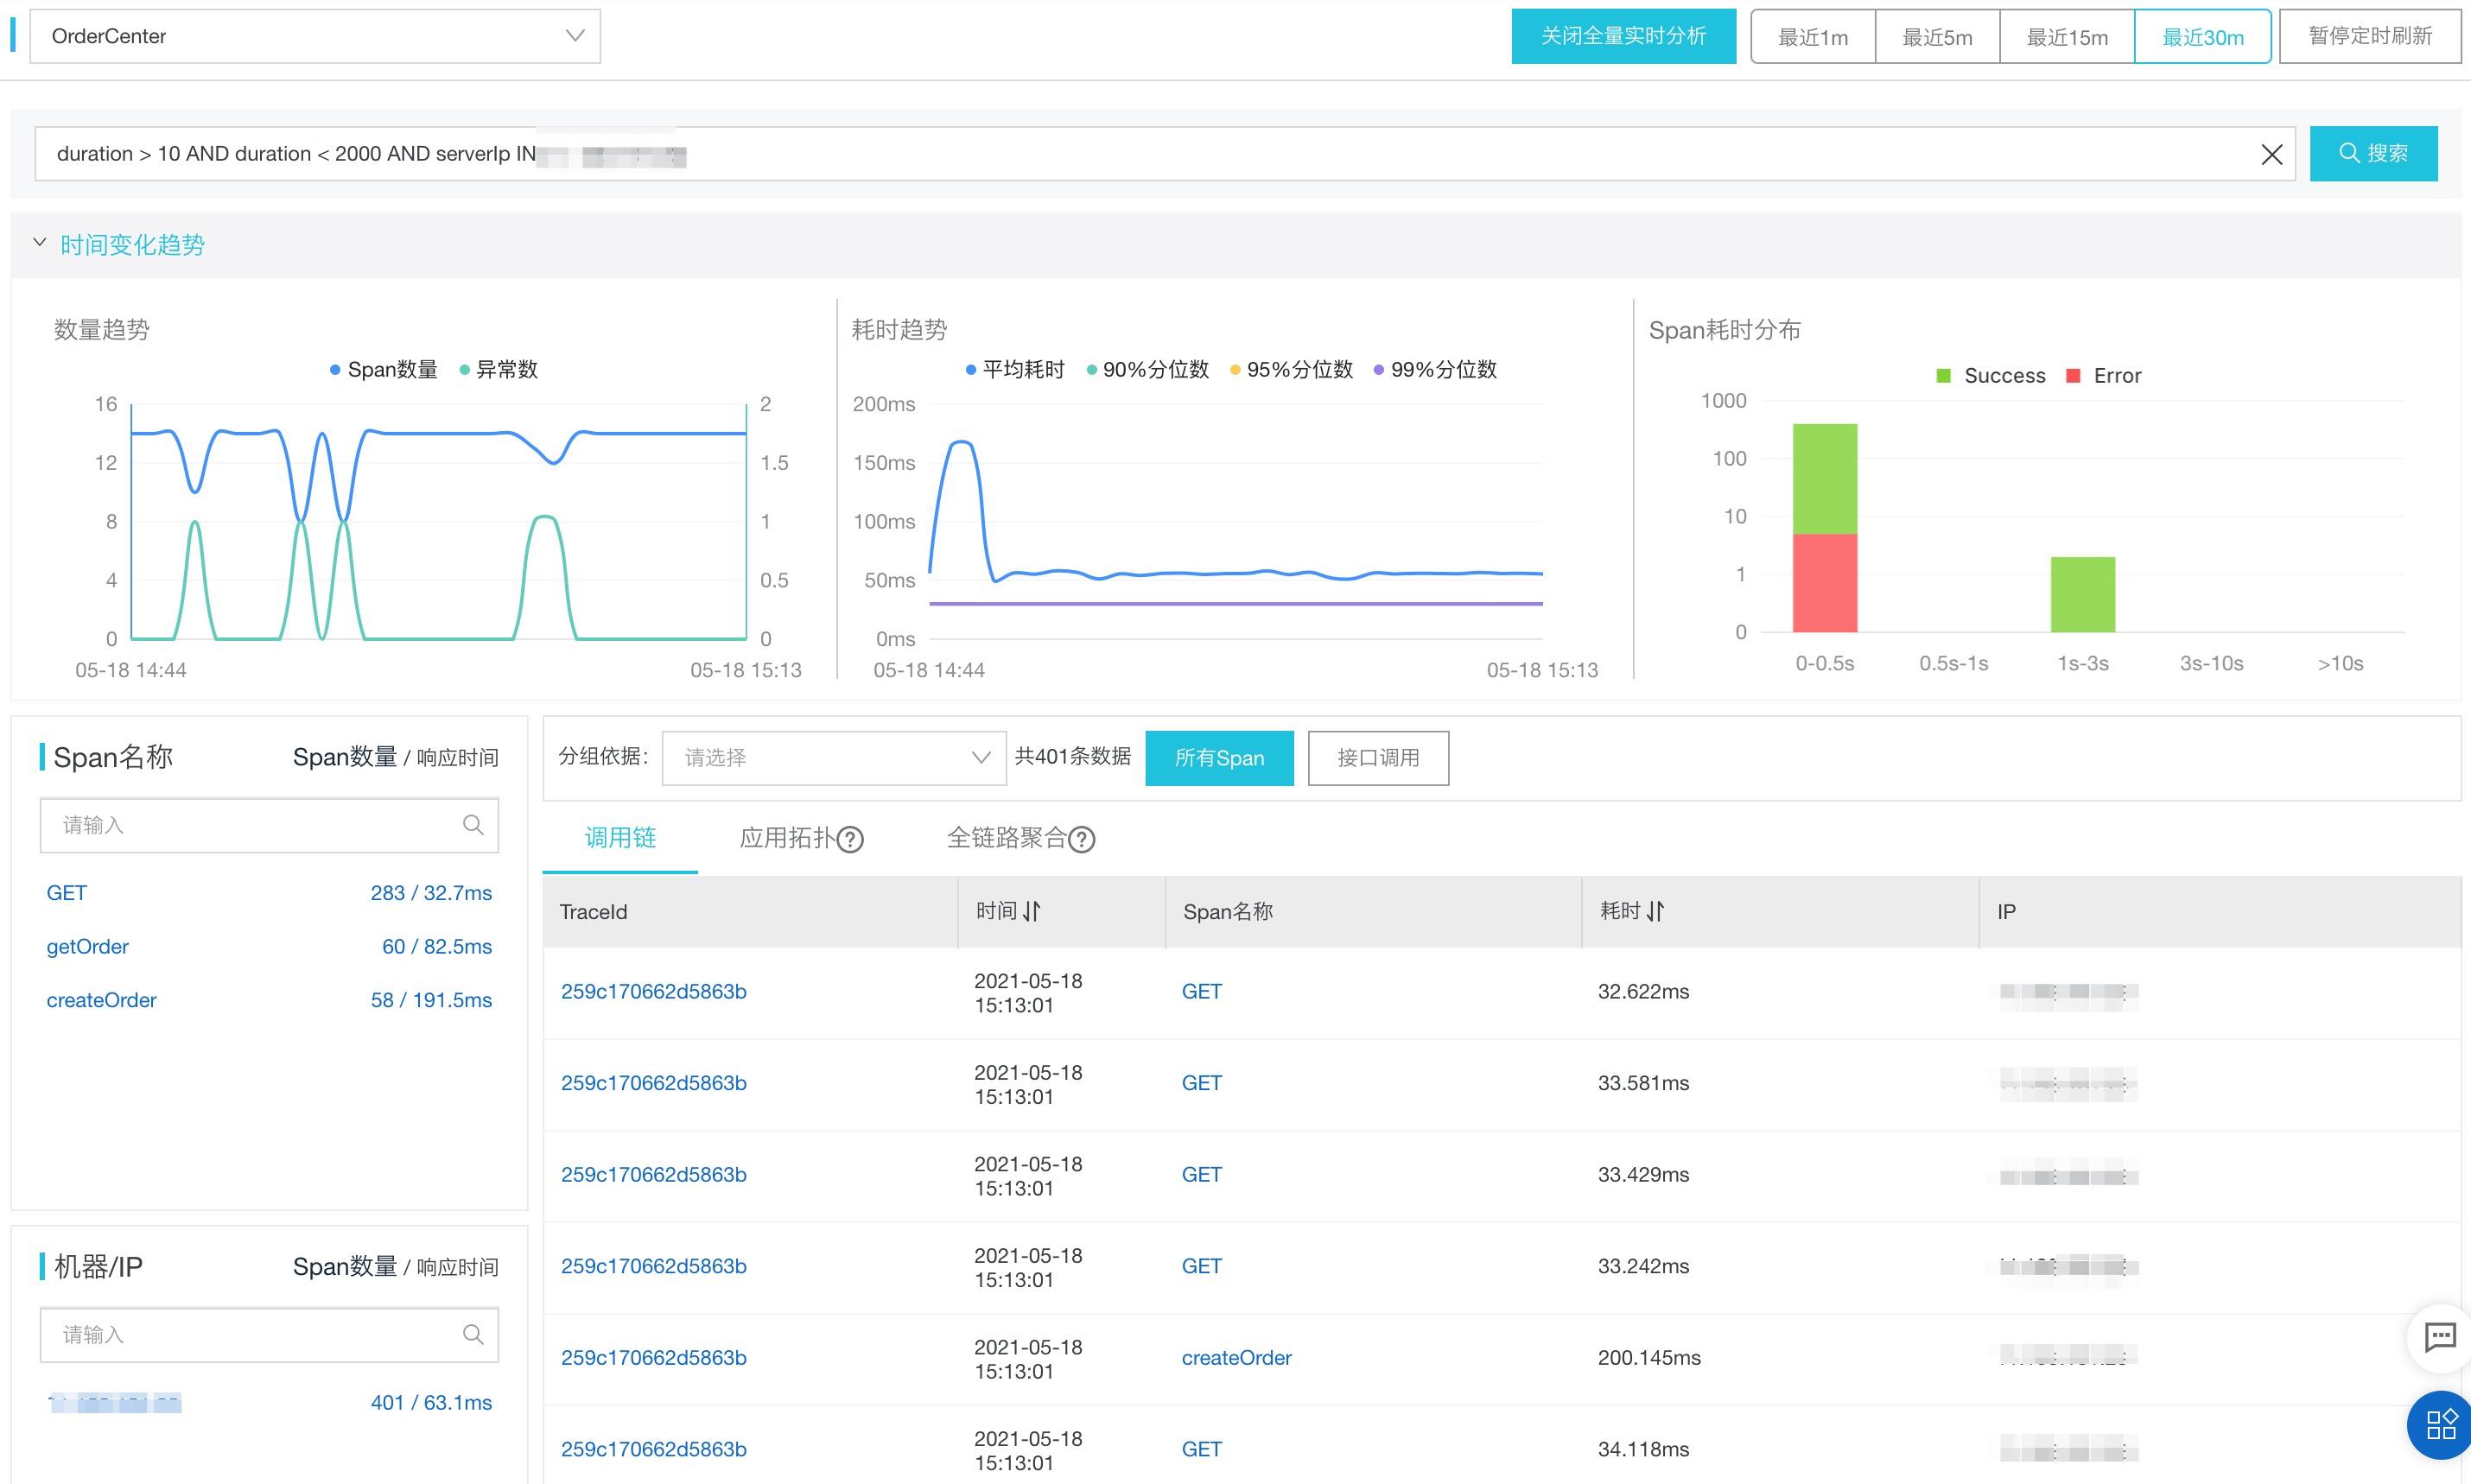Sort table by 耗时 column arrows
The image size is (2471, 1484).
(x=1656, y=911)
